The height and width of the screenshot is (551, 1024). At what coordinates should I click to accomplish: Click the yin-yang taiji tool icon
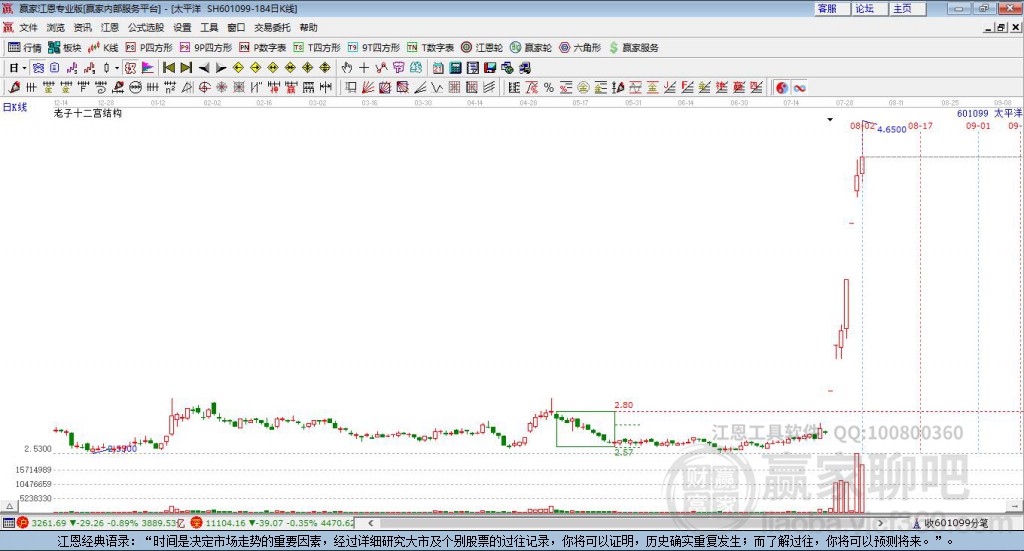click(x=781, y=88)
